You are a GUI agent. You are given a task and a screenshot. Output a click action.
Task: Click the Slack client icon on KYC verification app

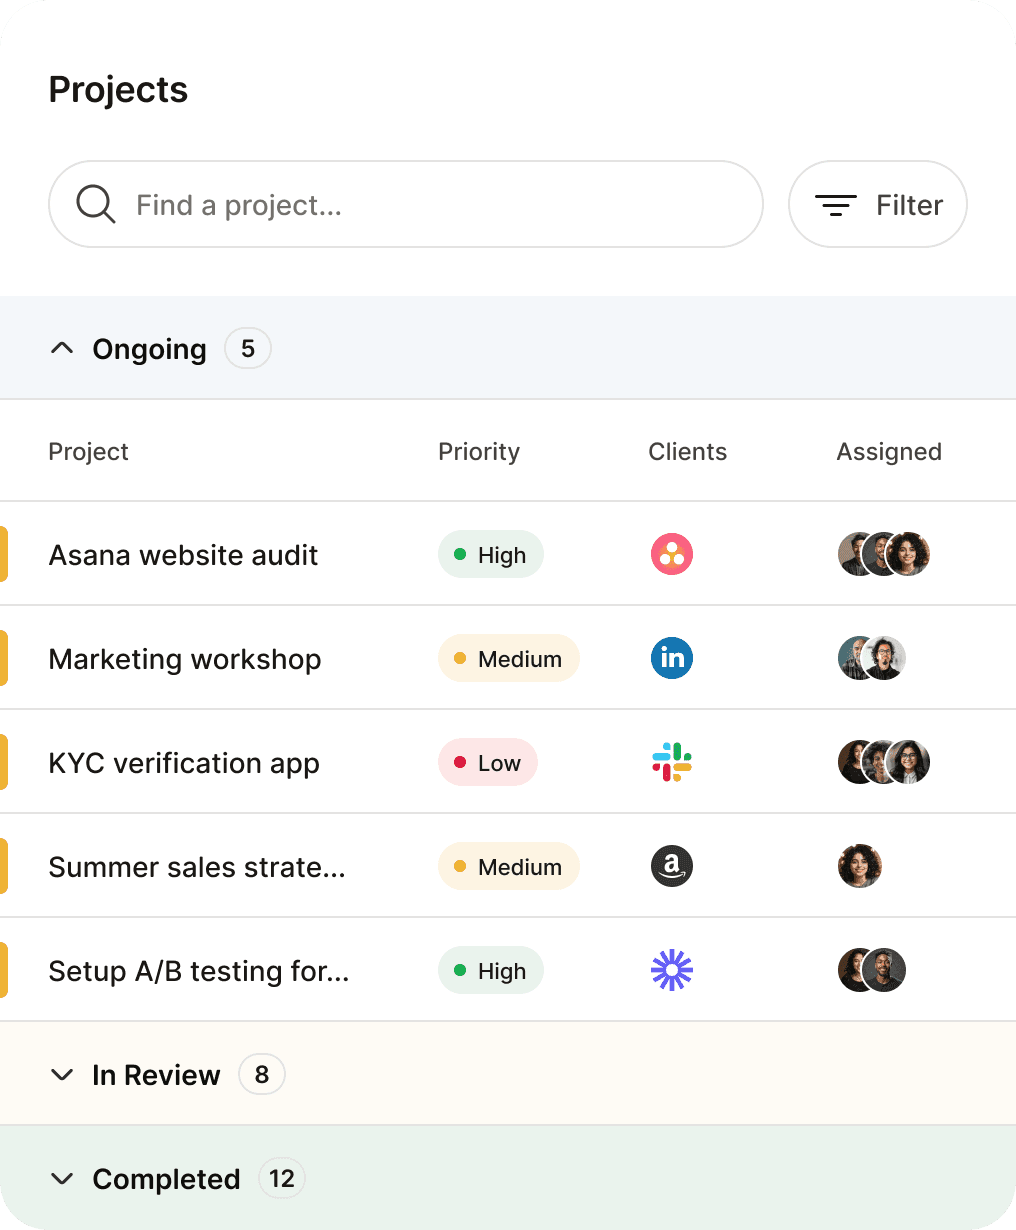coord(671,762)
